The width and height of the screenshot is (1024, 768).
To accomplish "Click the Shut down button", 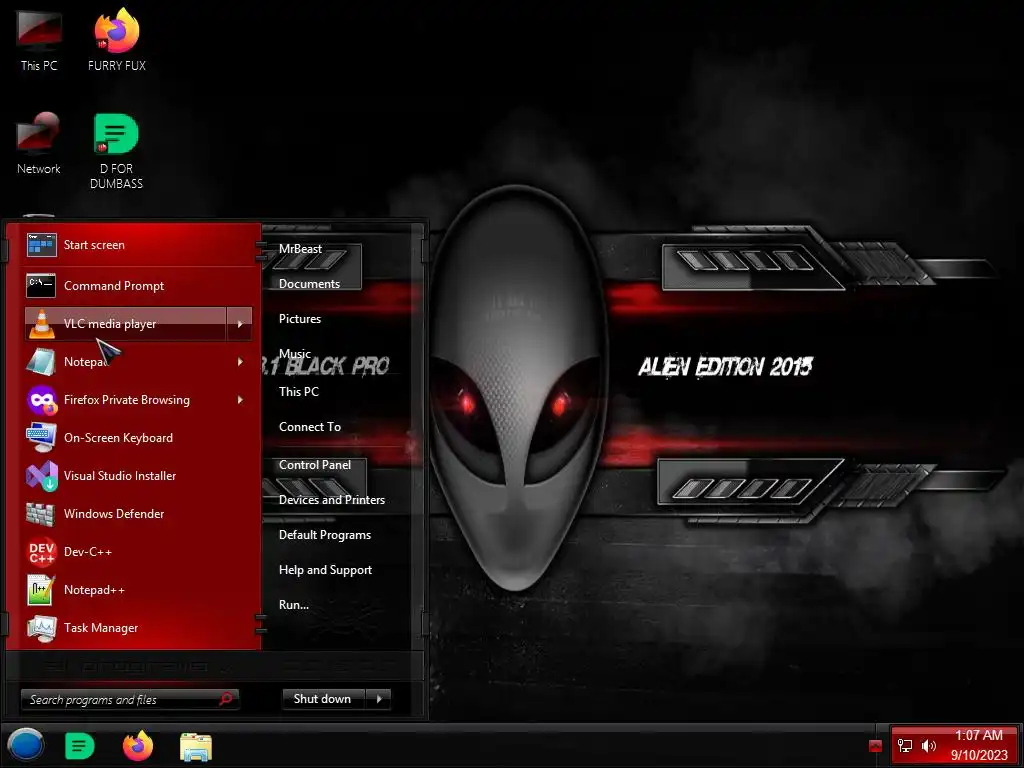I will [325, 699].
